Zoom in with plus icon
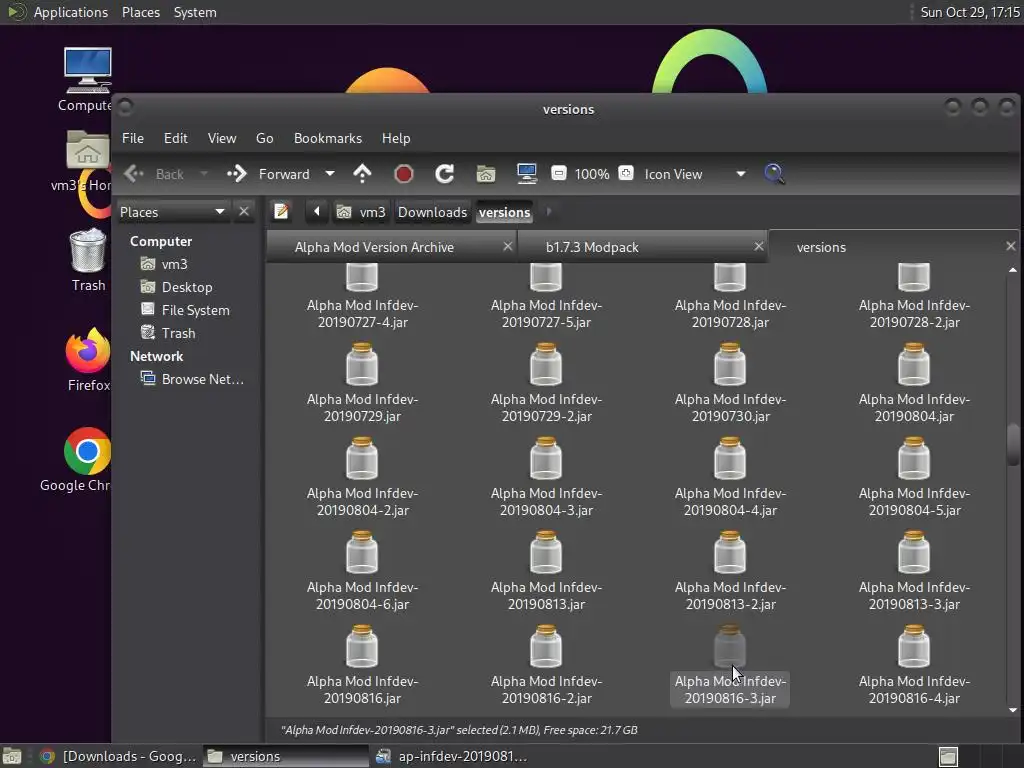 [x=626, y=173]
